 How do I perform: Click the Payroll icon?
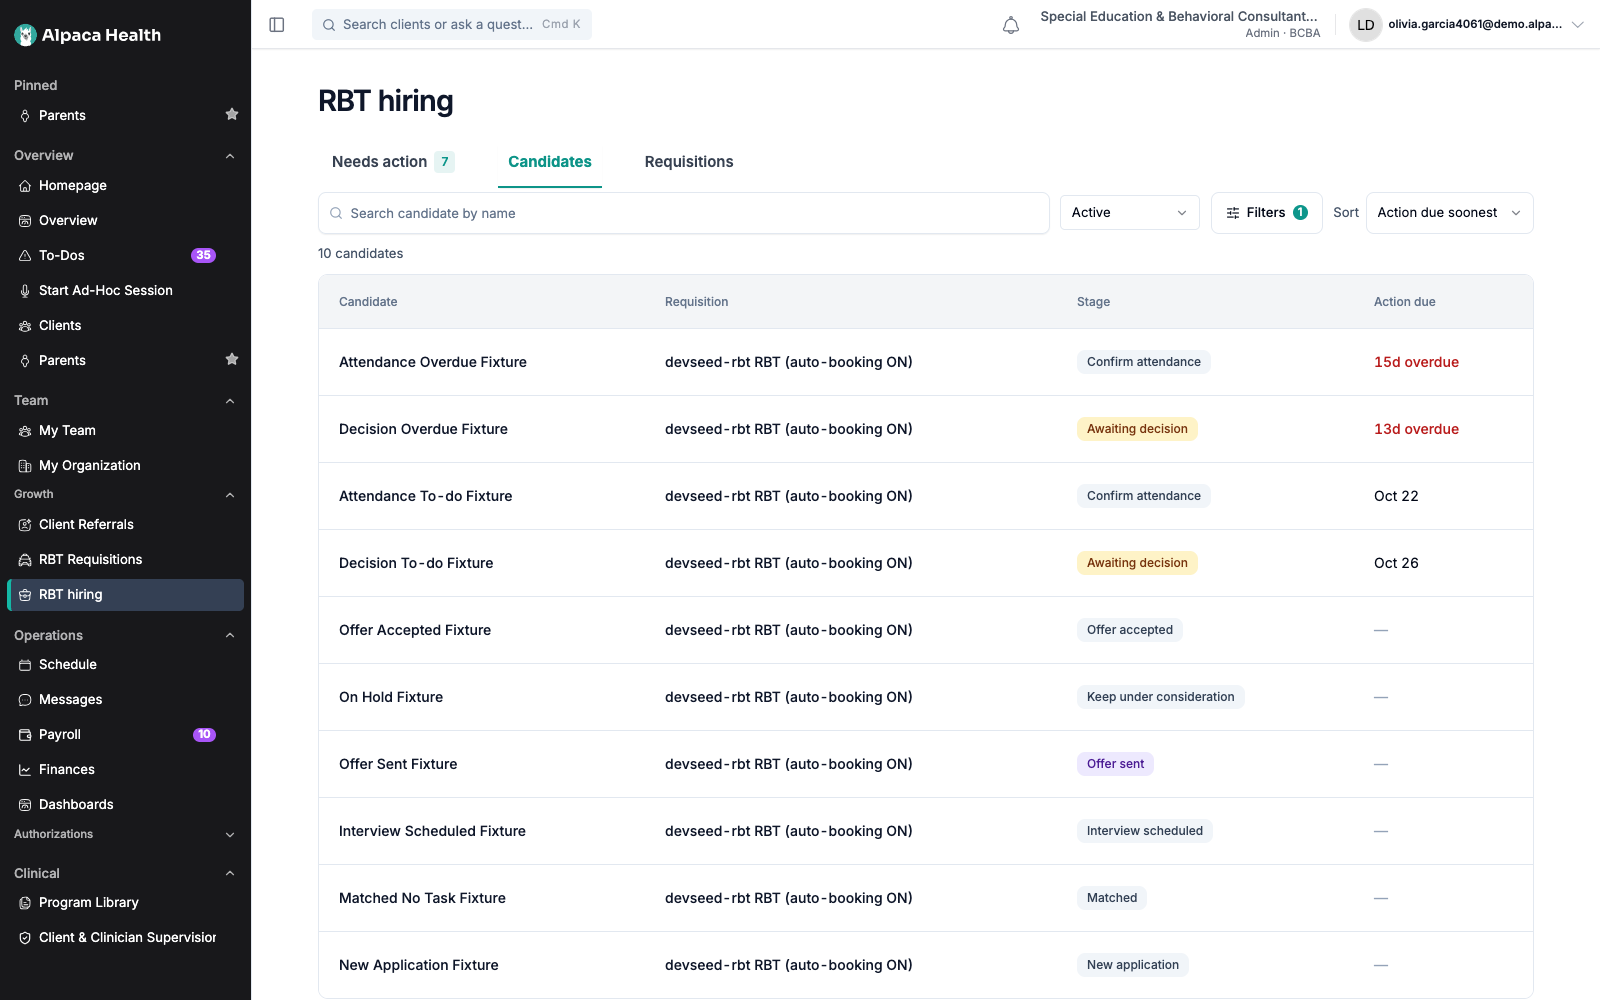(x=25, y=735)
